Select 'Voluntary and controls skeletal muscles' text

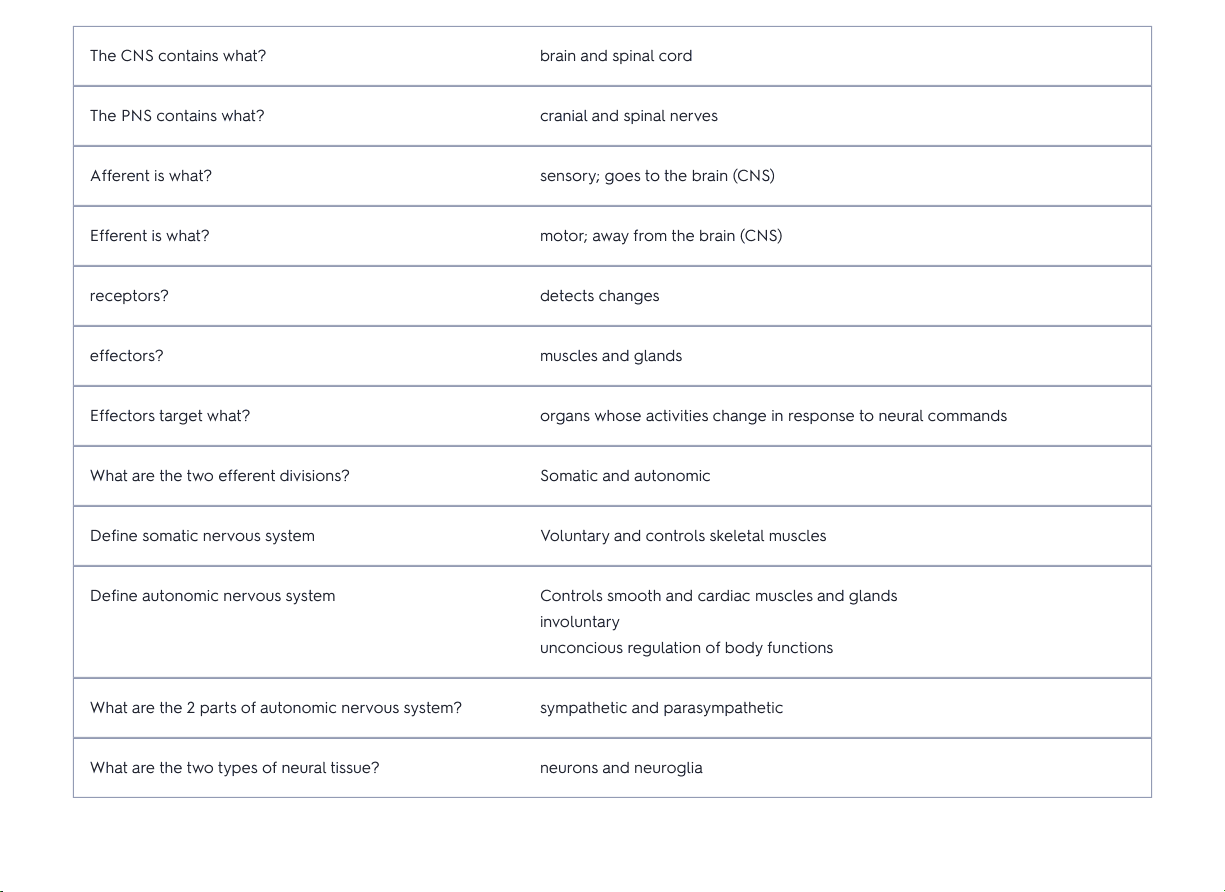click(x=683, y=536)
